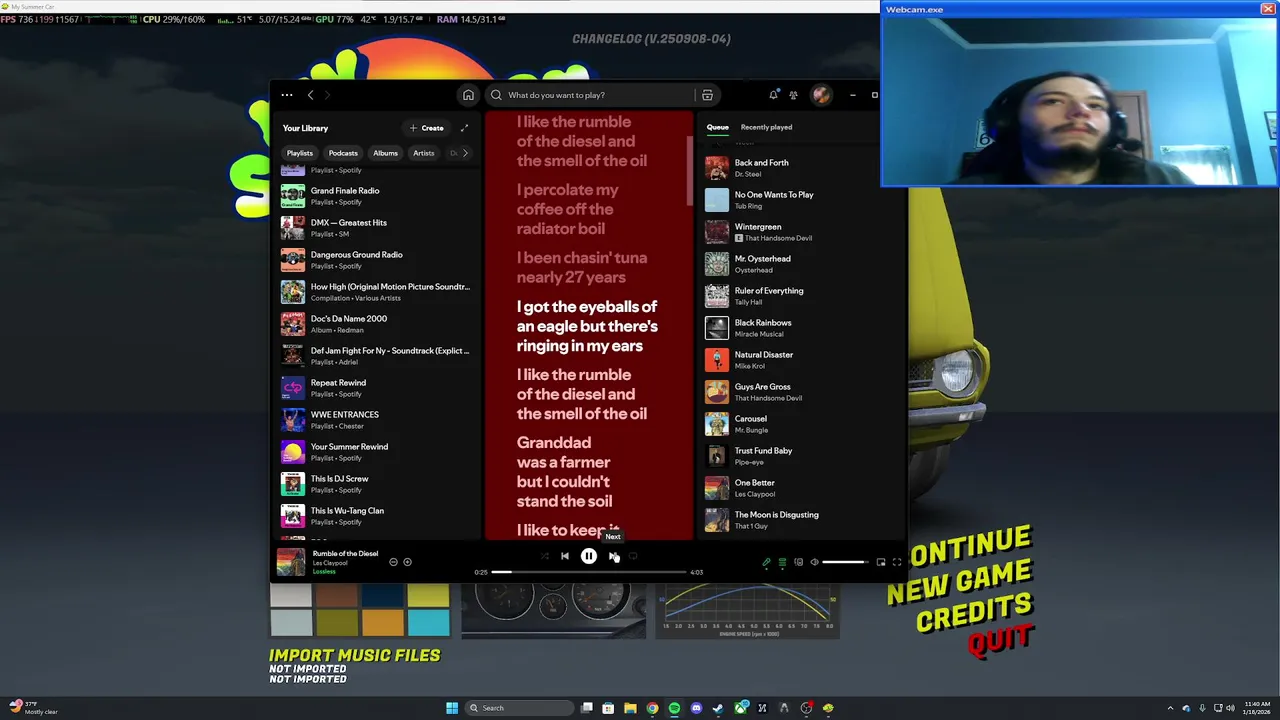Open Grand Finale Radio playlist
1280x720 pixels.
(x=376, y=196)
